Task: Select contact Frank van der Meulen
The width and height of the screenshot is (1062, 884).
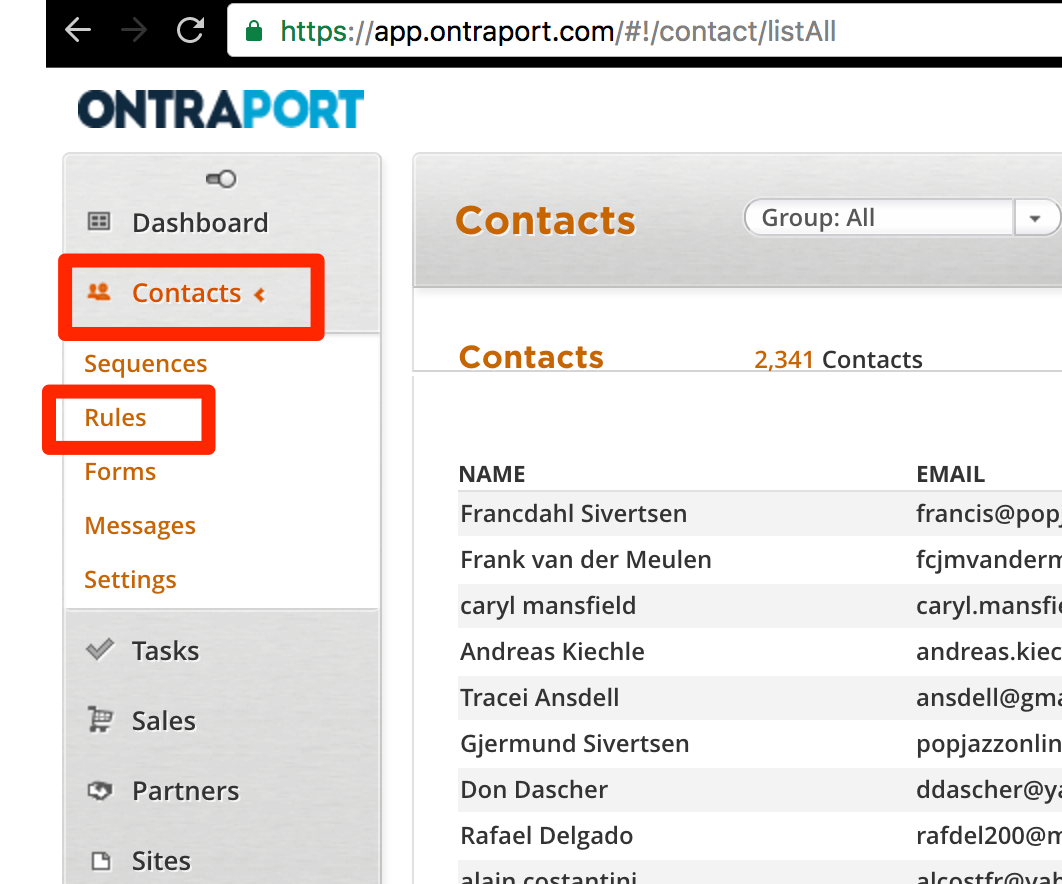Action: [x=586, y=560]
